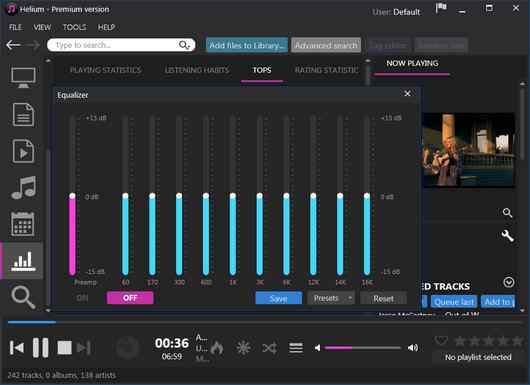The width and height of the screenshot is (530, 385).
Task: Click the flame icon in the player bar
Action: click(217, 347)
